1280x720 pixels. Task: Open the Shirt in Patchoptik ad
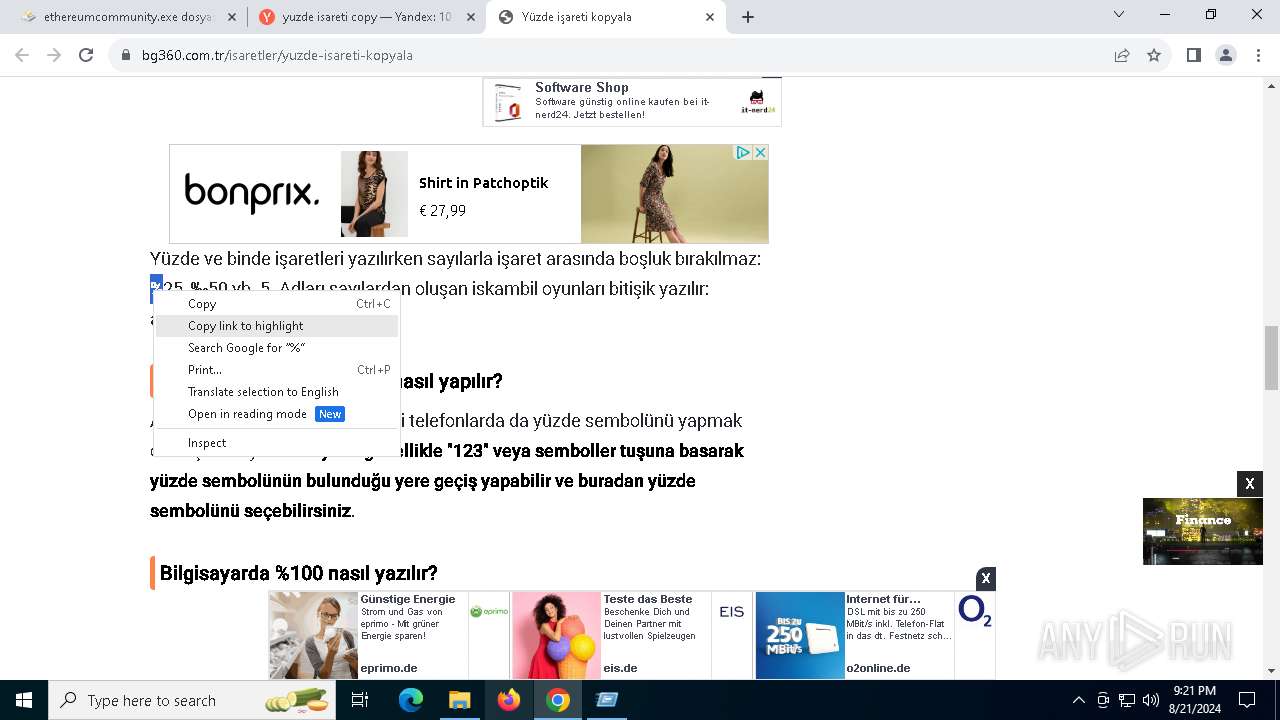click(483, 183)
